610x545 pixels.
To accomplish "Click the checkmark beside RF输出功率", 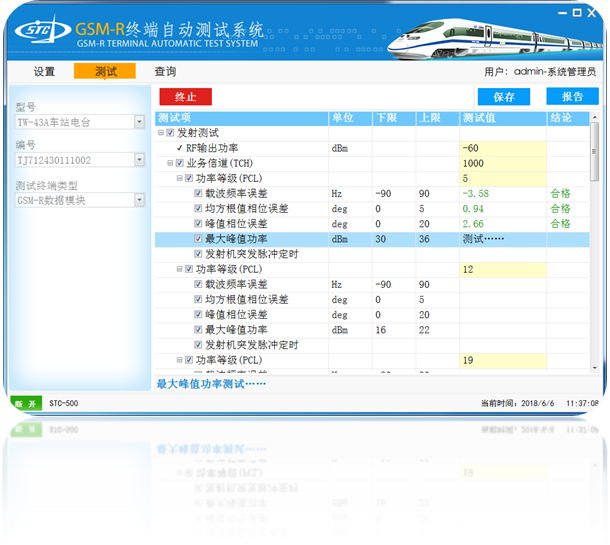I will click(x=179, y=148).
